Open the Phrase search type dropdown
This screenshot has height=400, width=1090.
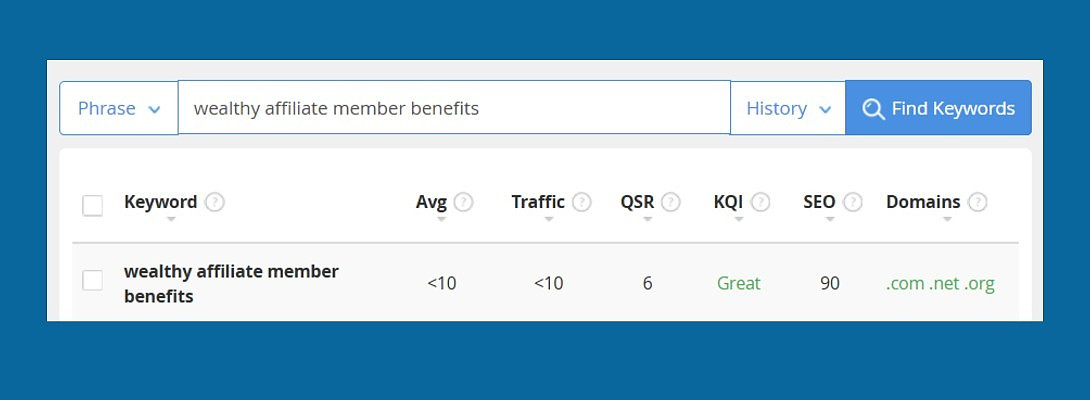[x=119, y=108]
